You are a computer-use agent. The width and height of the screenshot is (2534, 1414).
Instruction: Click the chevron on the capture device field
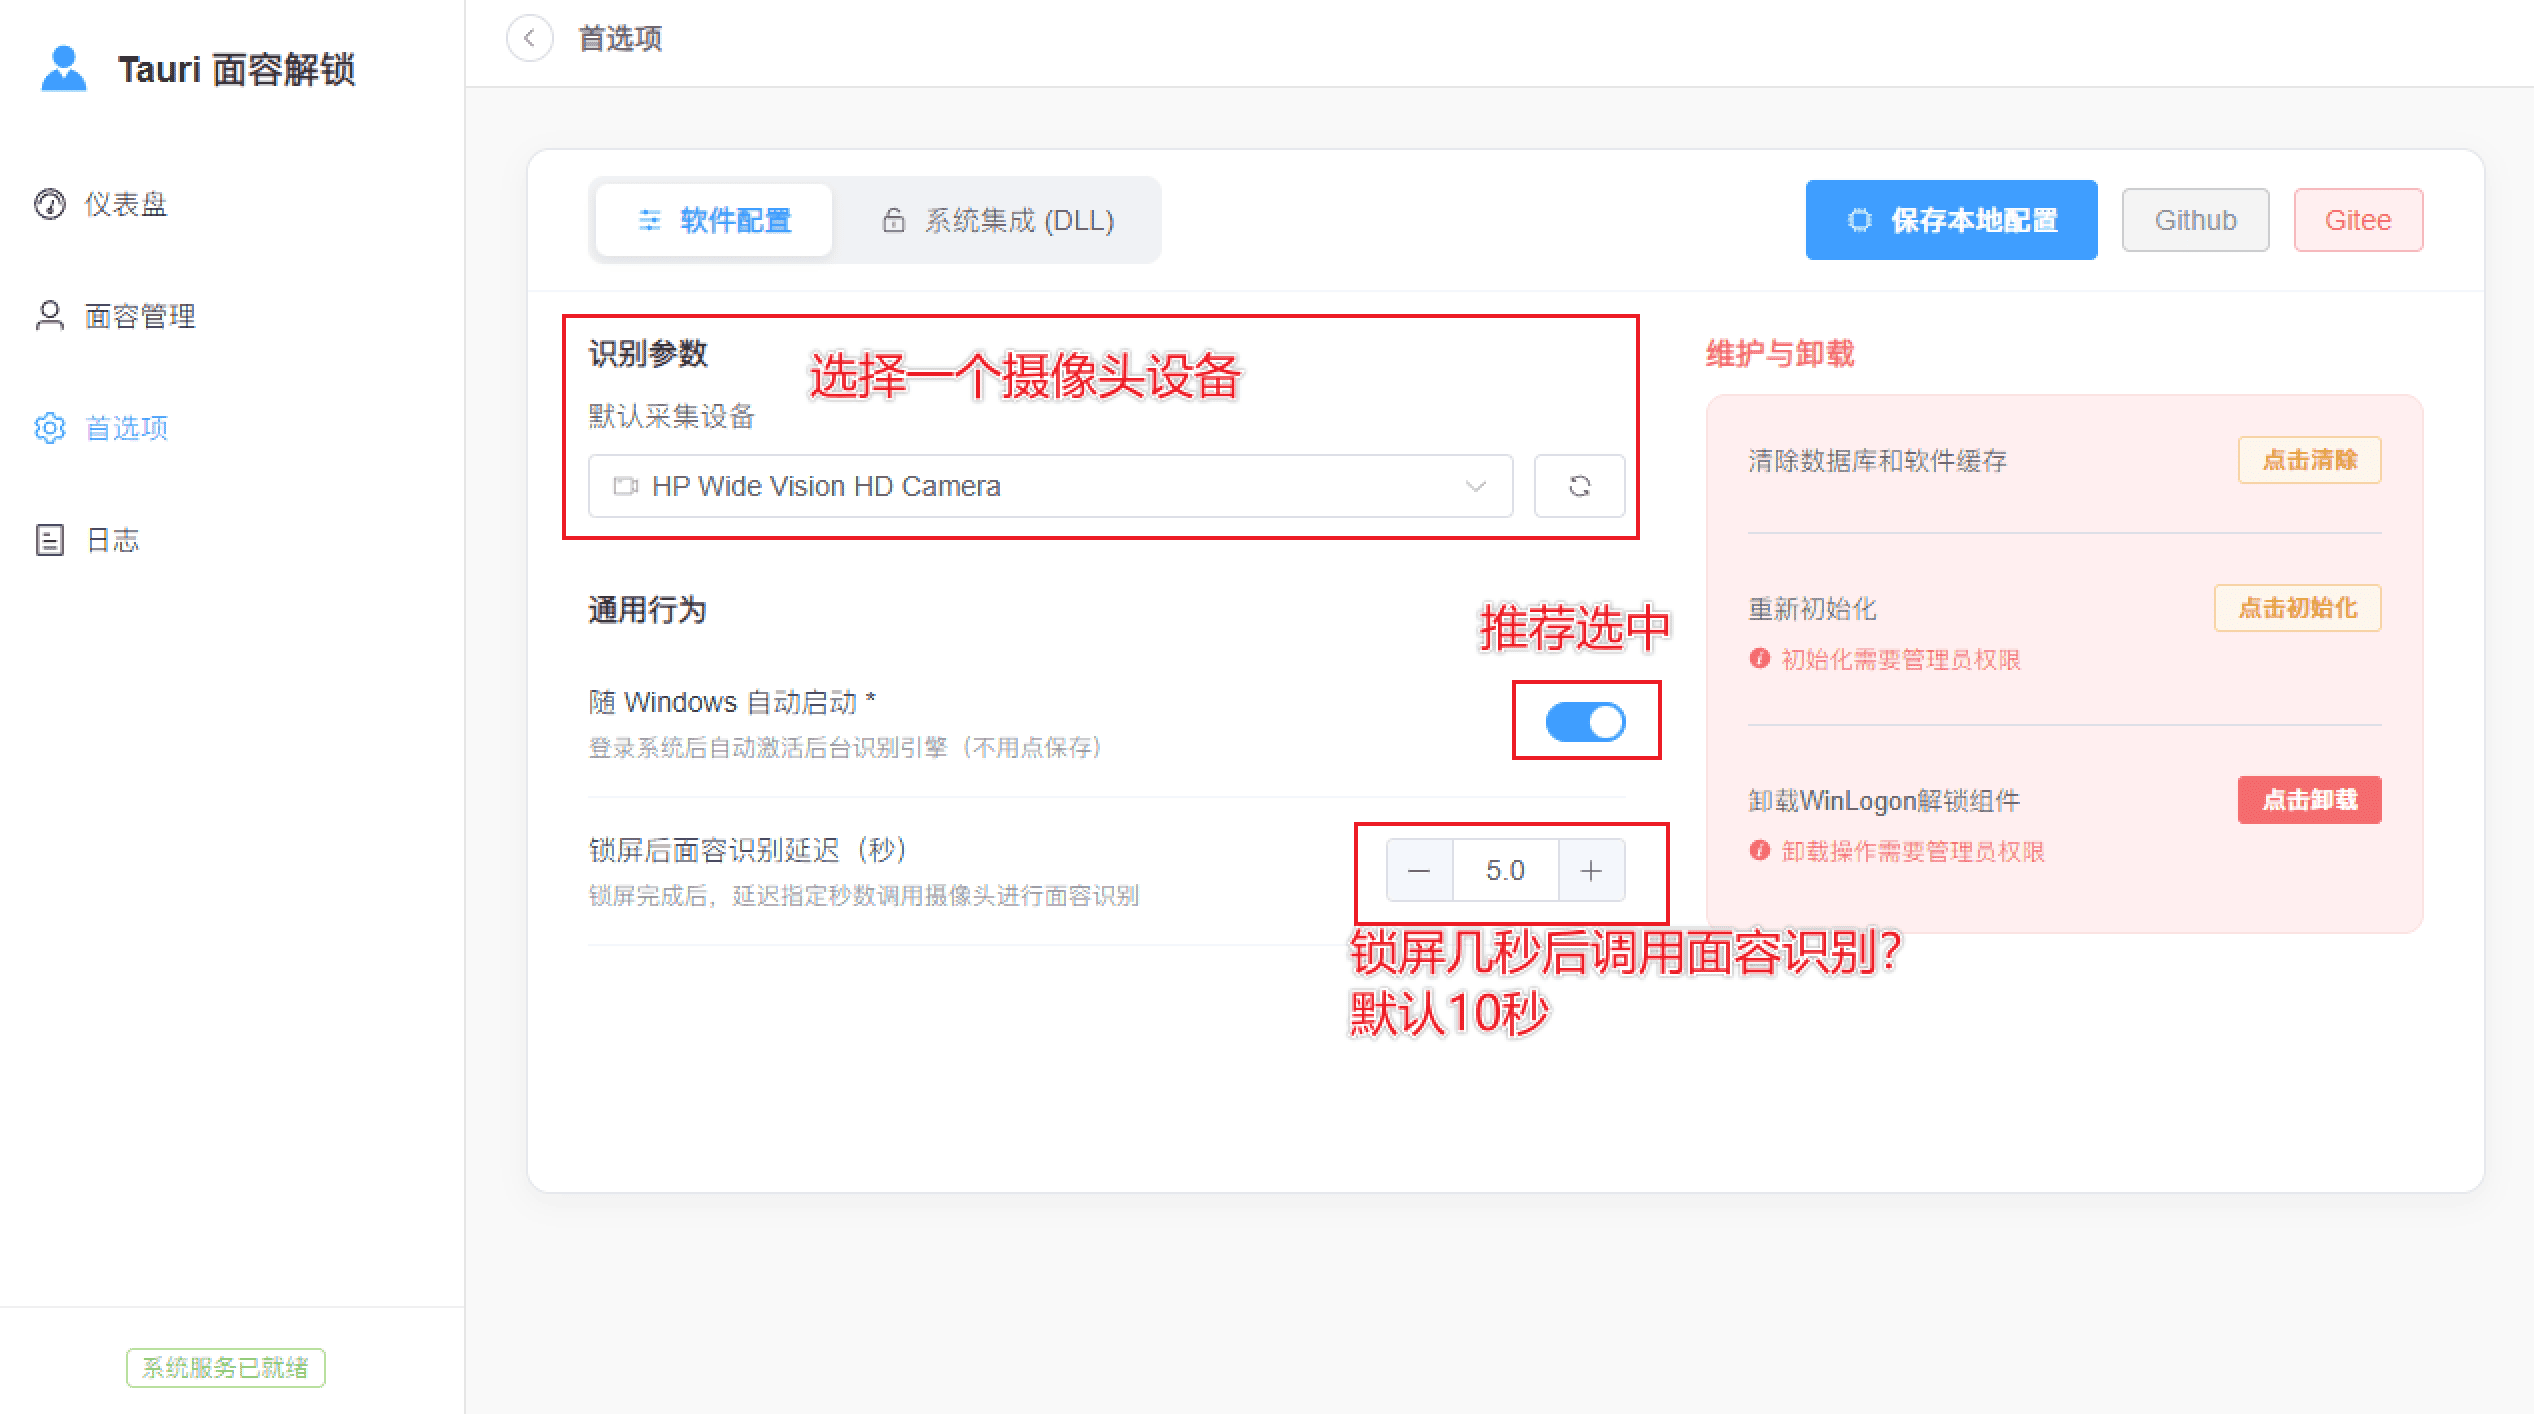[x=1474, y=486]
